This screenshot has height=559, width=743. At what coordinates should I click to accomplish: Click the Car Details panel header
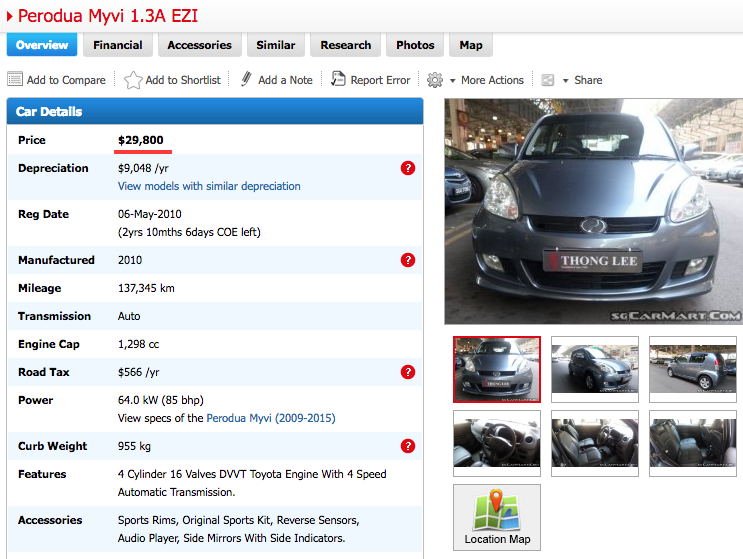click(215, 111)
